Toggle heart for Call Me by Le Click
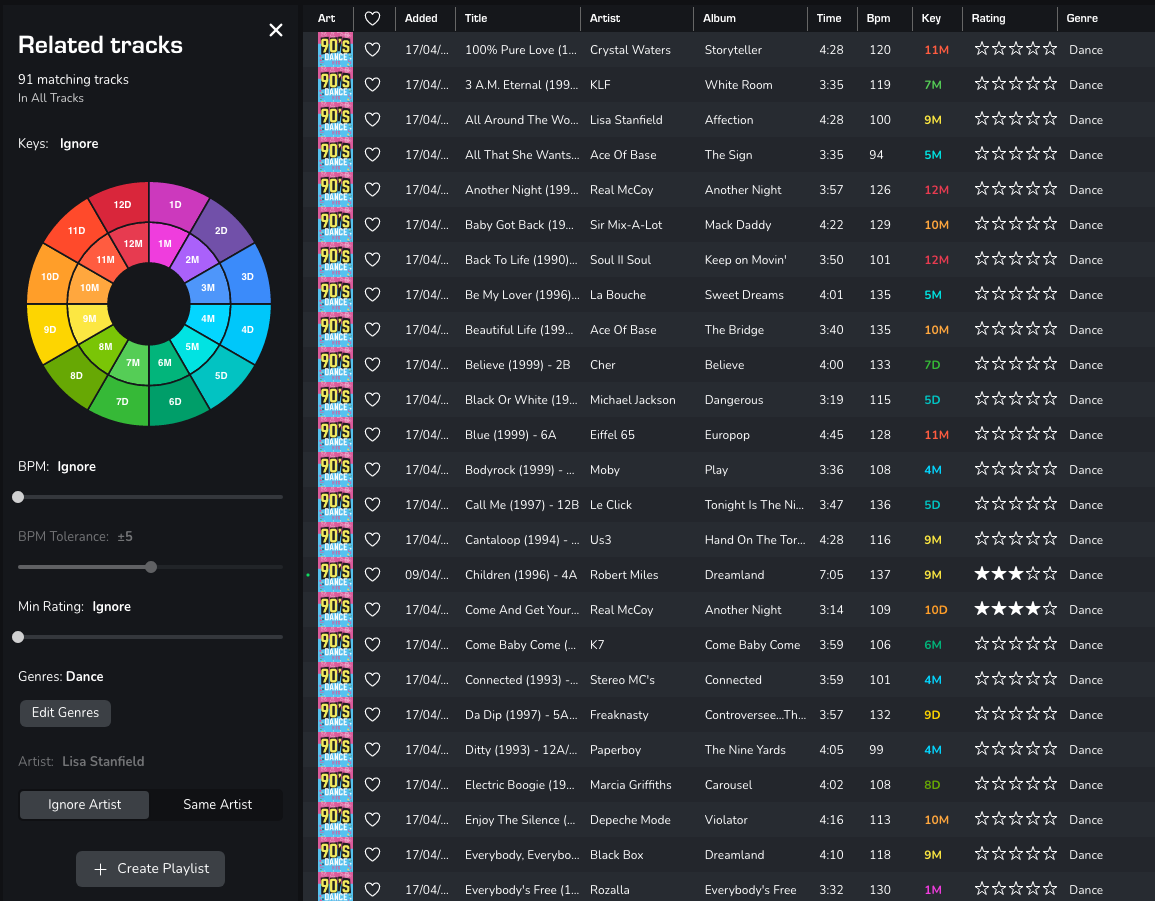This screenshot has width=1155, height=901. tap(373, 505)
